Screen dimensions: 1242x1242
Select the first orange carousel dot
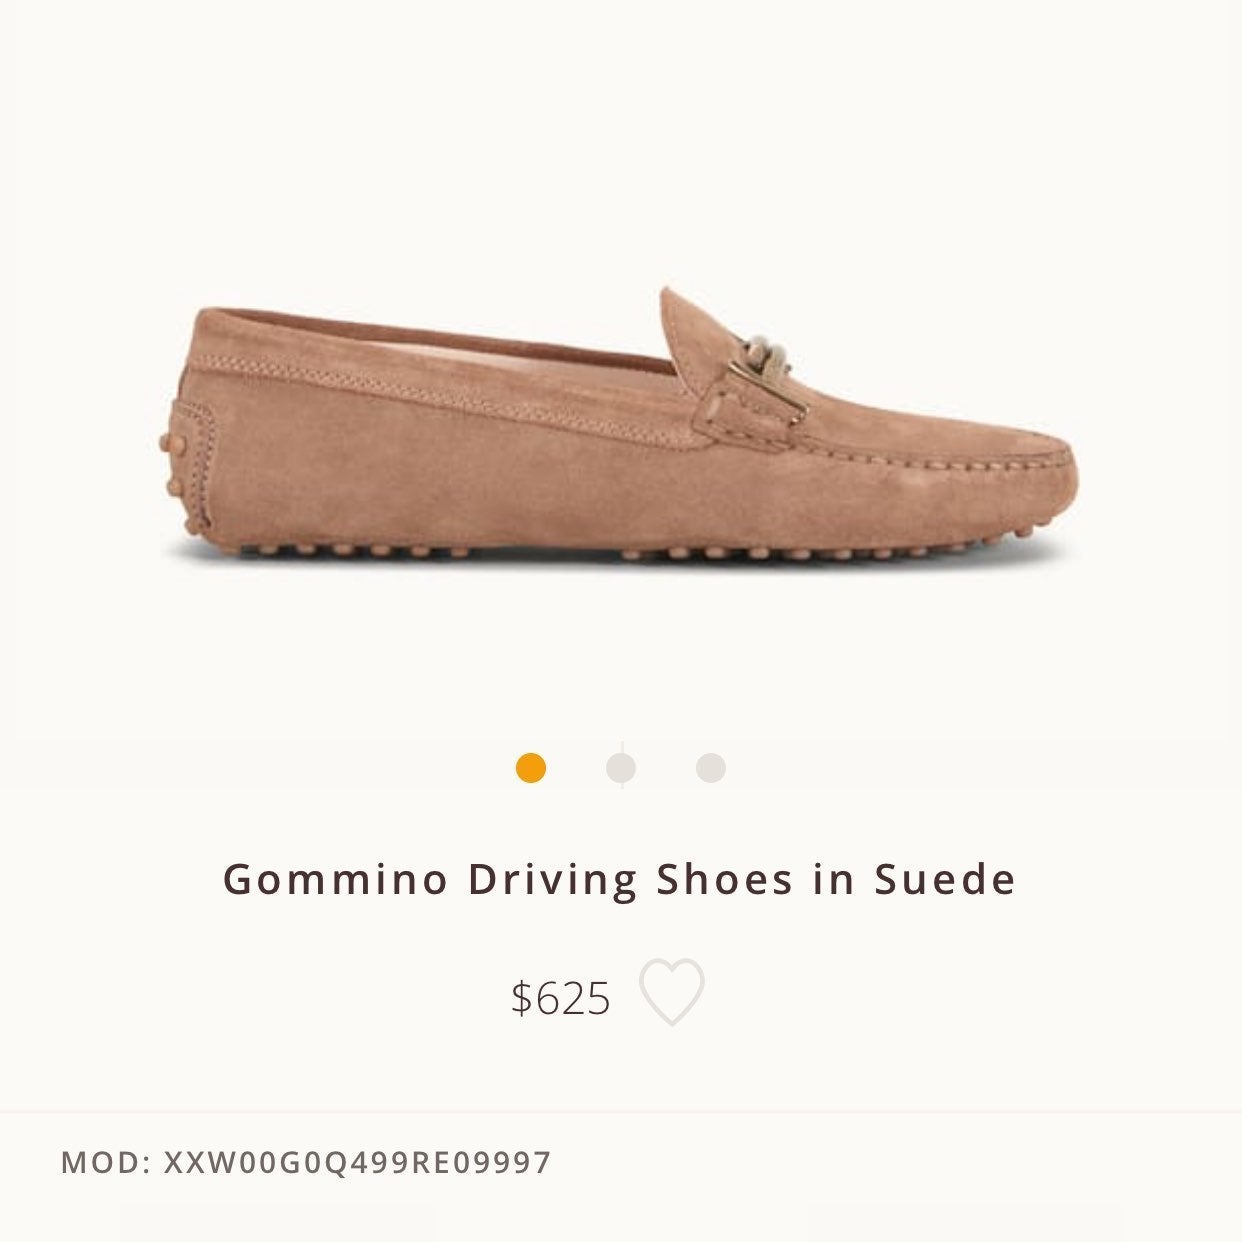pyautogui.click(x=531, y=768)
